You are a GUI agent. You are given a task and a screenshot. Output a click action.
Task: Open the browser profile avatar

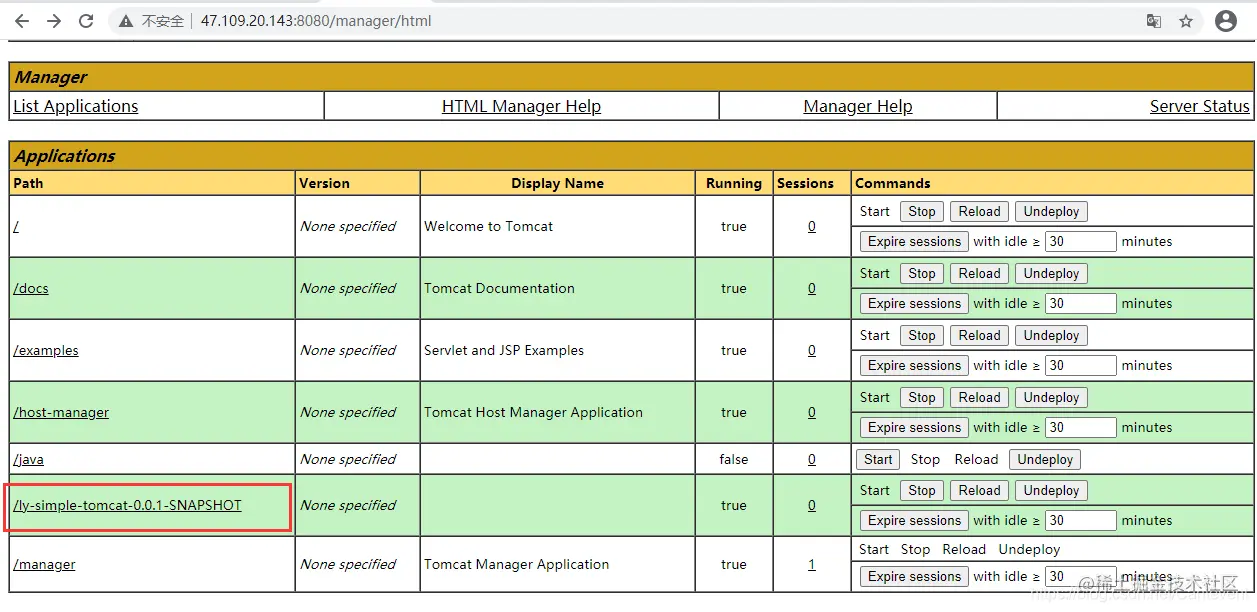[1226, 21]
